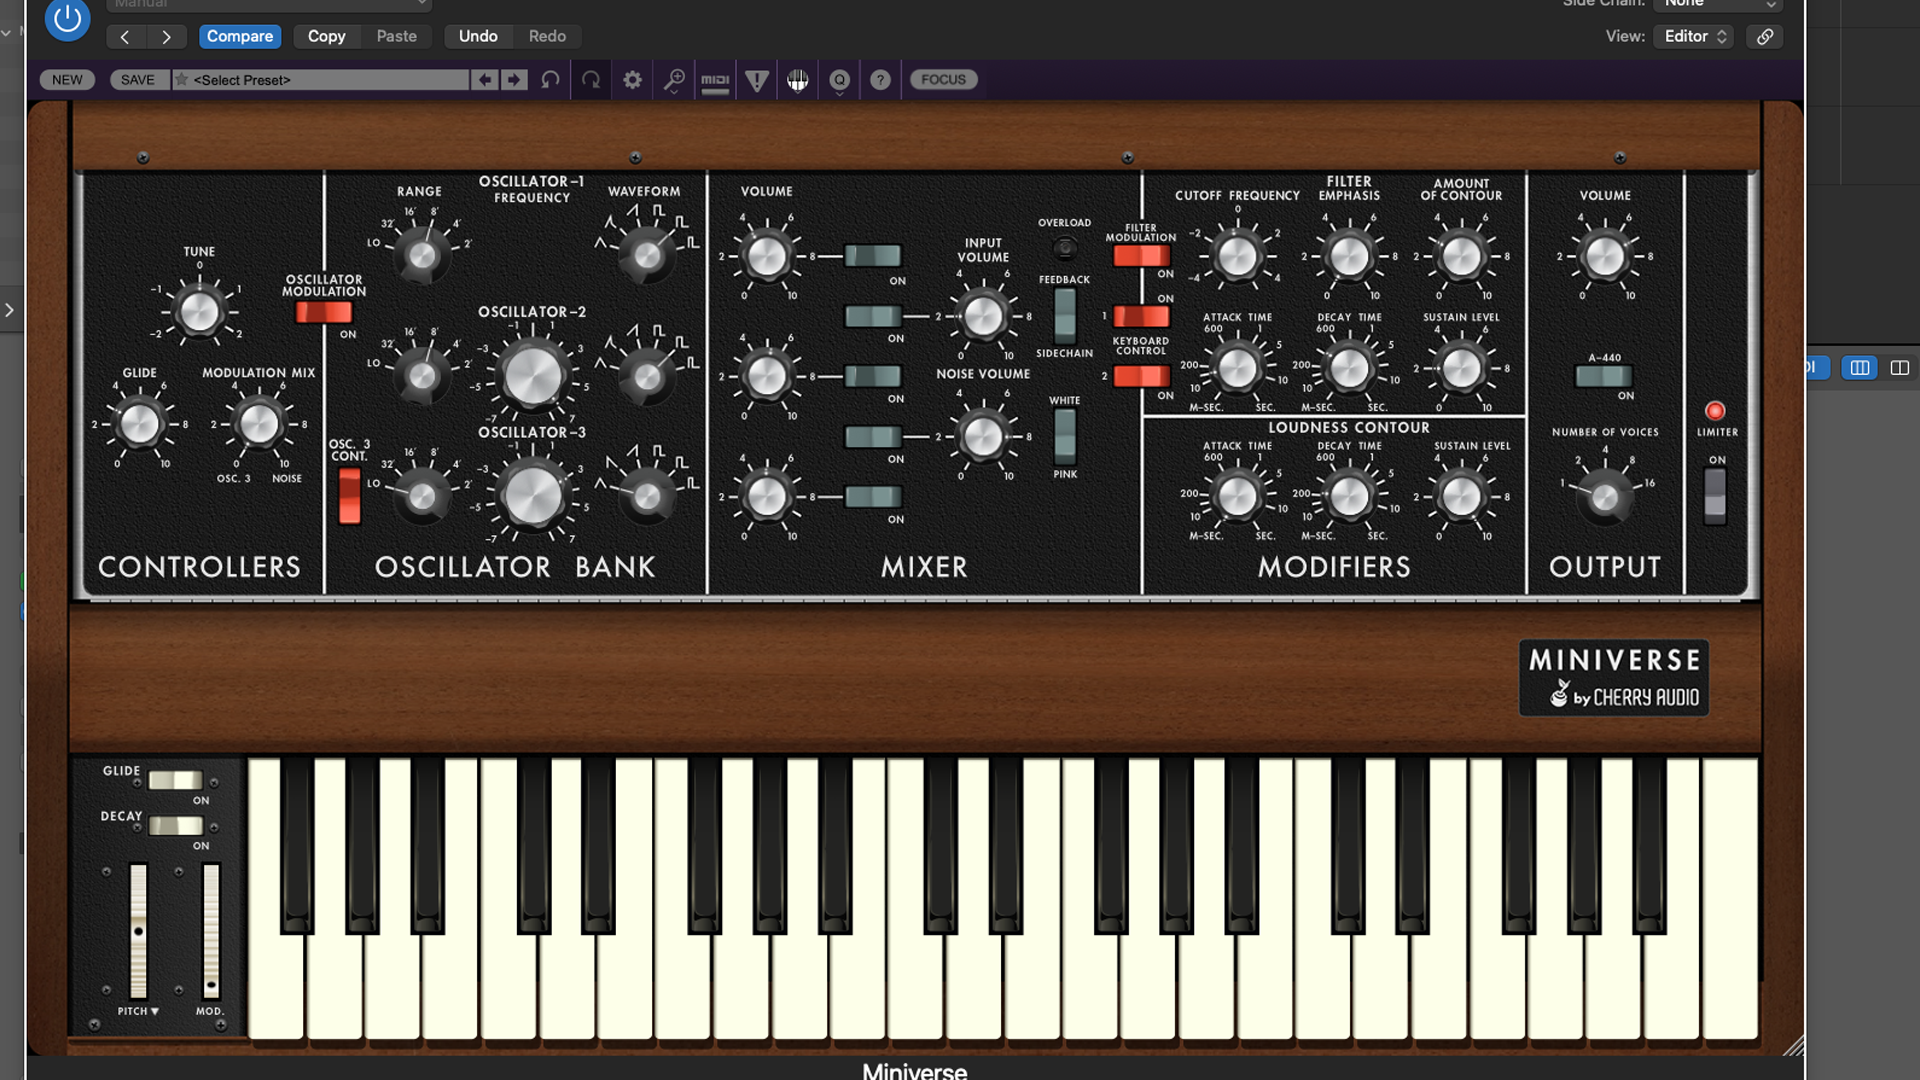Toggle the Oscillator Modulation switch

tap(323, 312)
